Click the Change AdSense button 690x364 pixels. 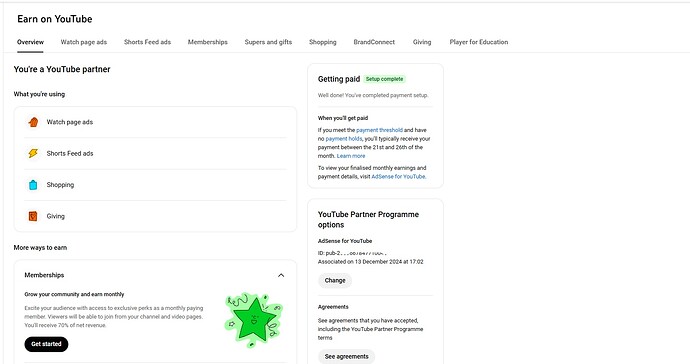pos(335,280)
